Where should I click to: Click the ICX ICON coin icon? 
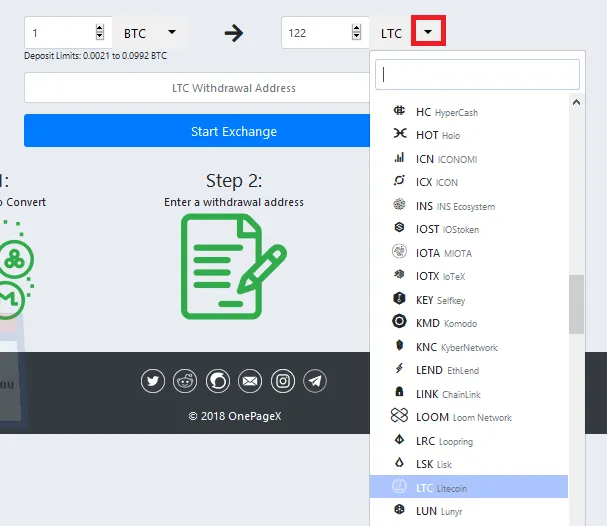pyautogui.click(x=399, y=180)
